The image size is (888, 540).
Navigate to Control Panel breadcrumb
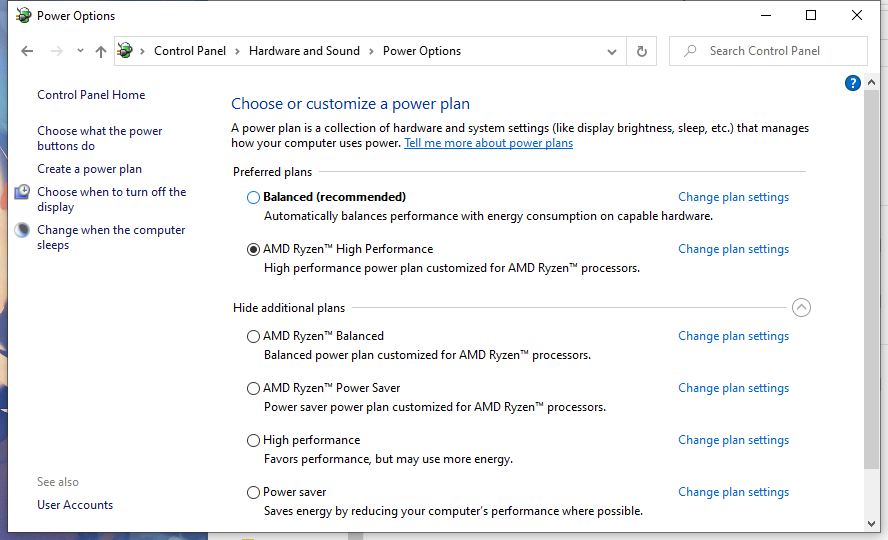(x=190, y=51)
